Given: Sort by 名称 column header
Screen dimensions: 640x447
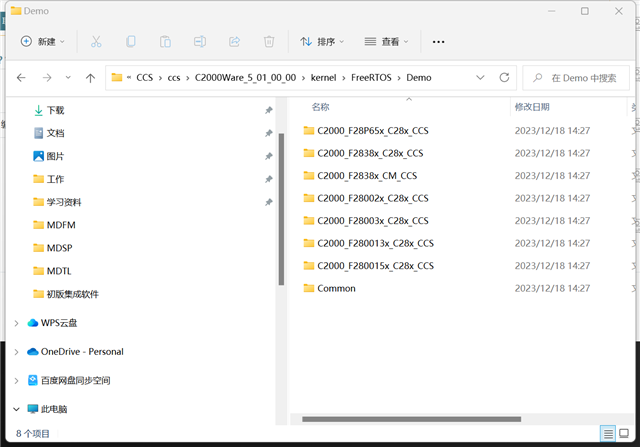Looking at the screenshot, I should [320, 107].
